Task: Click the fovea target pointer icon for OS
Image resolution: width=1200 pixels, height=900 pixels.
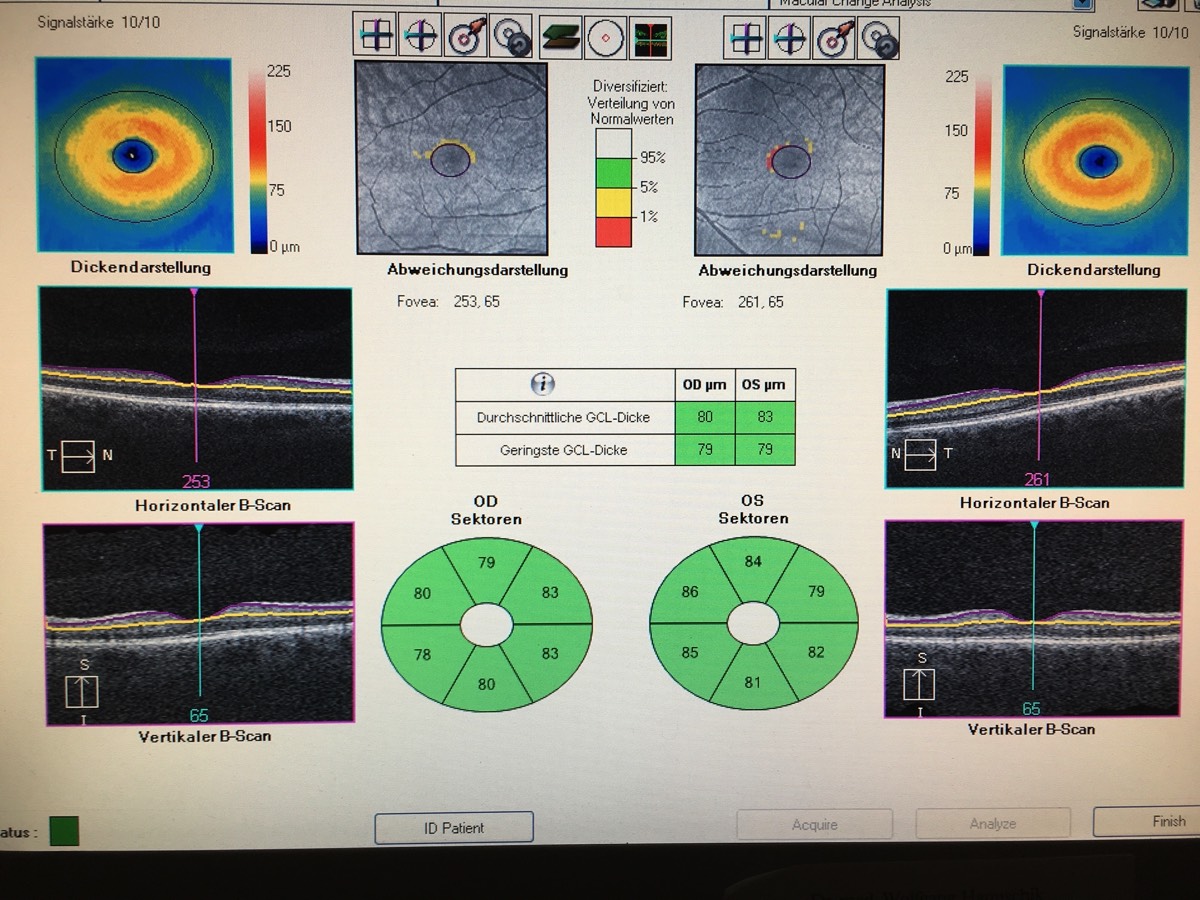Action: tap(834, 38)
